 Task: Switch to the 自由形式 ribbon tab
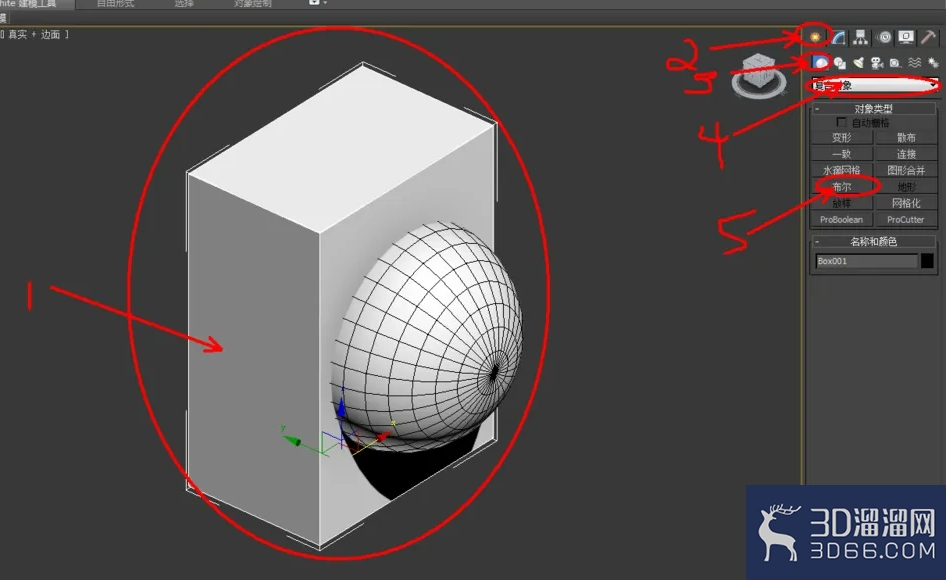(x=115, y=4)
